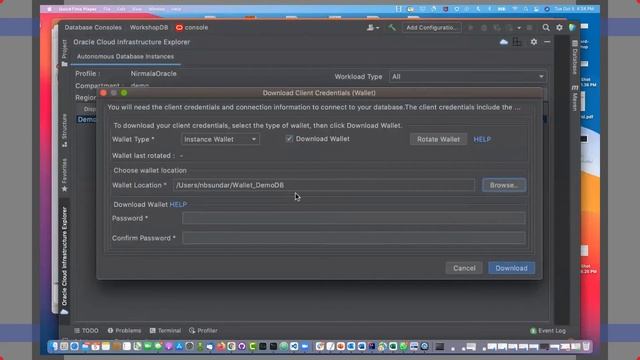640x360 pixels.
Task: Click the Rotate Wallet button
Action: click(438, 139)
